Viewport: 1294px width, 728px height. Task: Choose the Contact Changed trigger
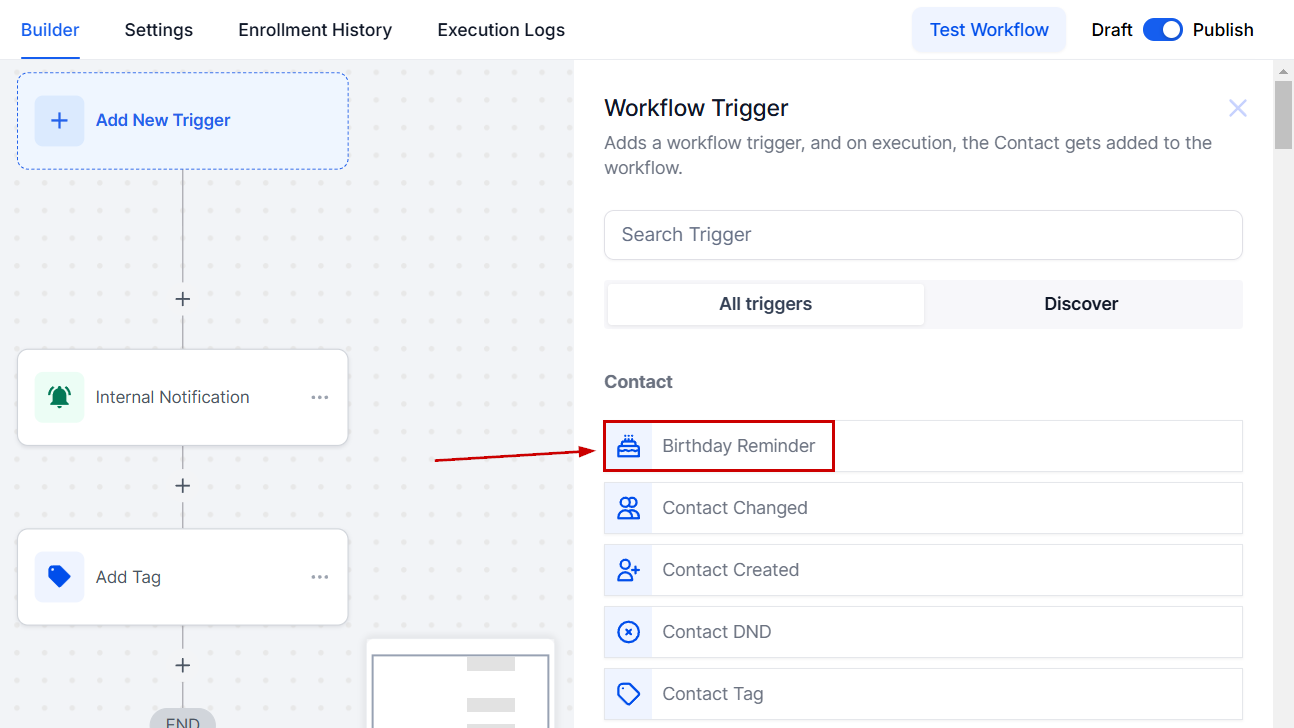click(x=923, y=508)
